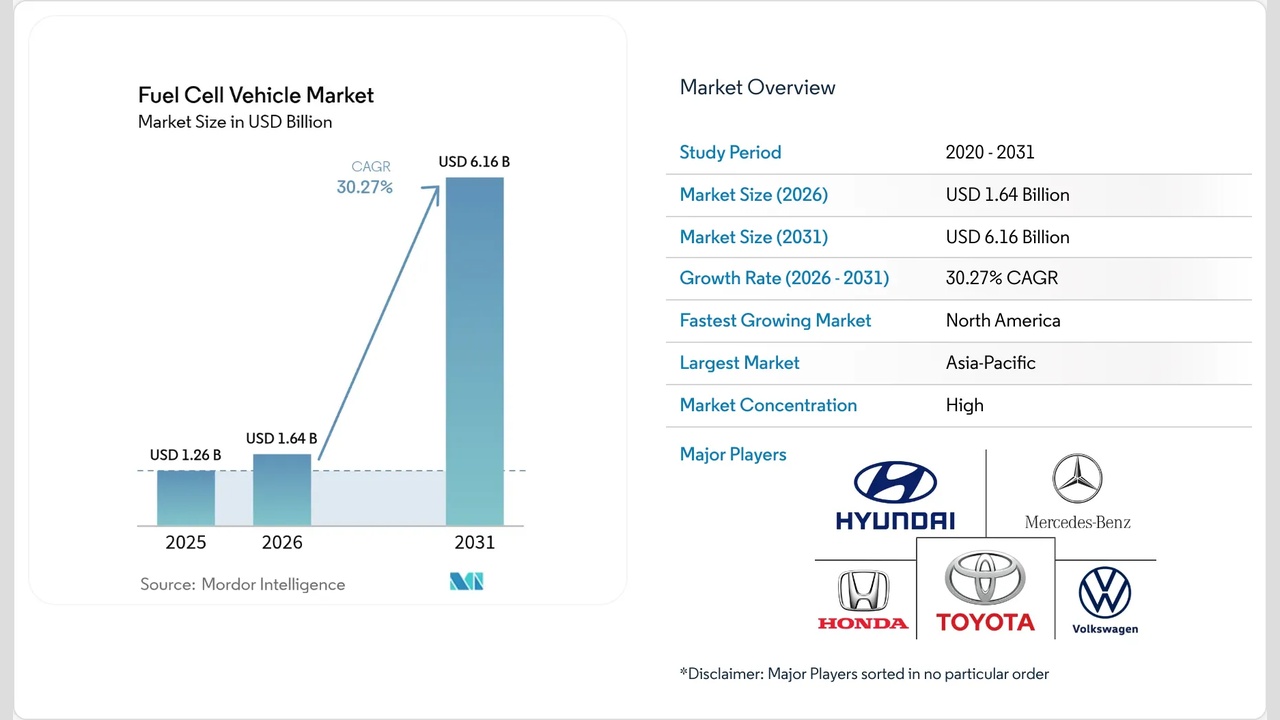Viewport: 1280px width, 720px height.
Task: Click the Fuel Cell Vehicle Market title
Action: click(x=256, y=95)
